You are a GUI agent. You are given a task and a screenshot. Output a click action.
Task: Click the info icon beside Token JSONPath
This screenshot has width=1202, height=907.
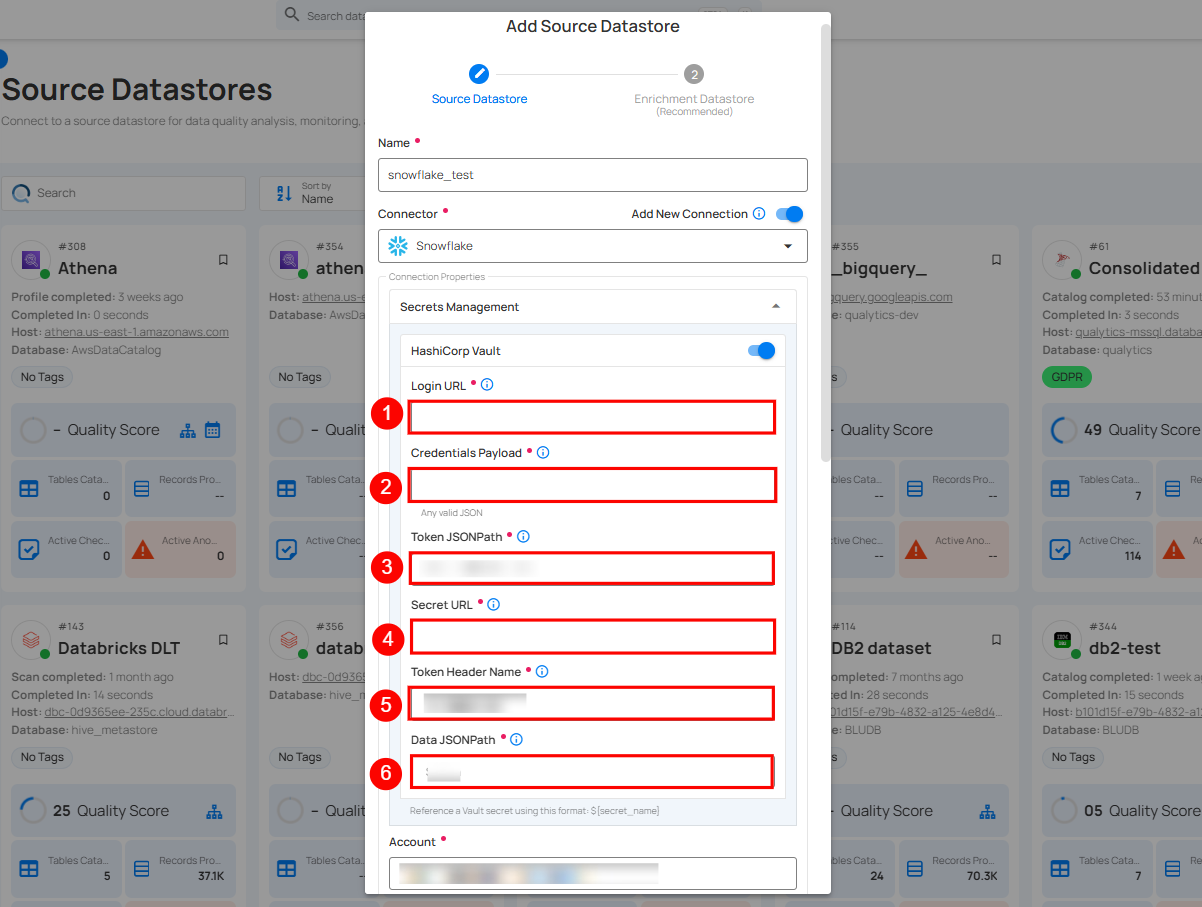tap(523, 537)
